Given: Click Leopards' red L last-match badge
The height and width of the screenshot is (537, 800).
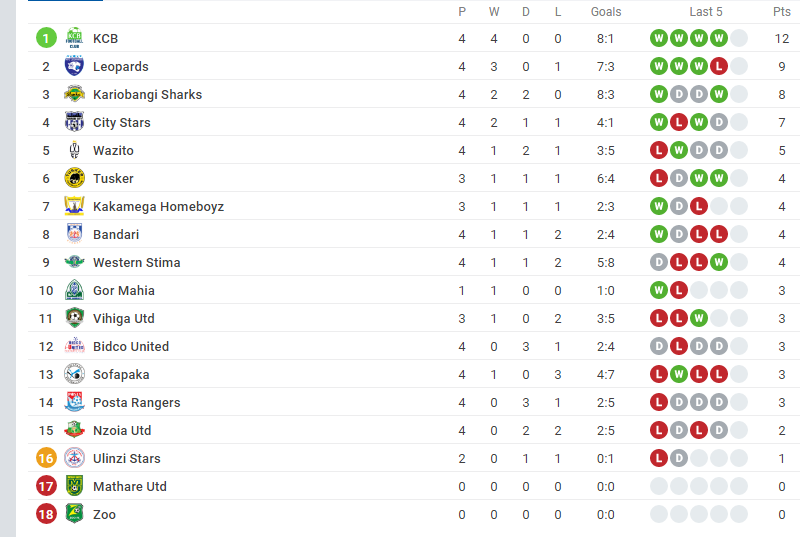Looking at the screenshot, I should tap(718, 66).
